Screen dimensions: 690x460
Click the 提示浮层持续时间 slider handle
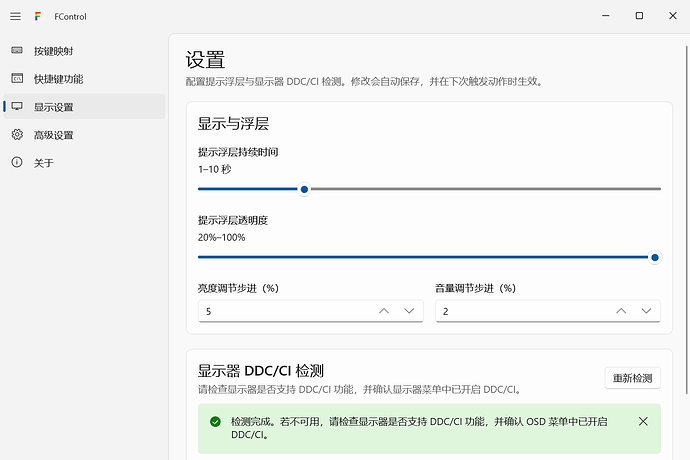pos(304,189)
